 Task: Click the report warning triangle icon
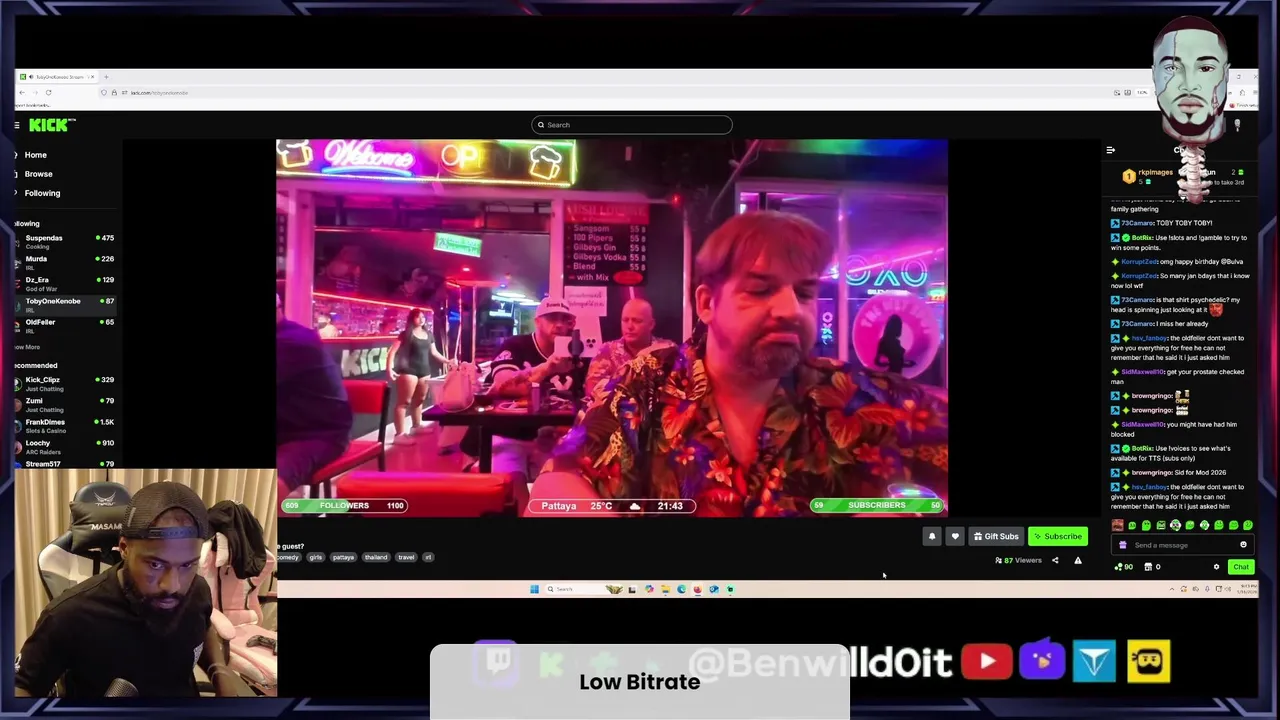point(1078,561)
